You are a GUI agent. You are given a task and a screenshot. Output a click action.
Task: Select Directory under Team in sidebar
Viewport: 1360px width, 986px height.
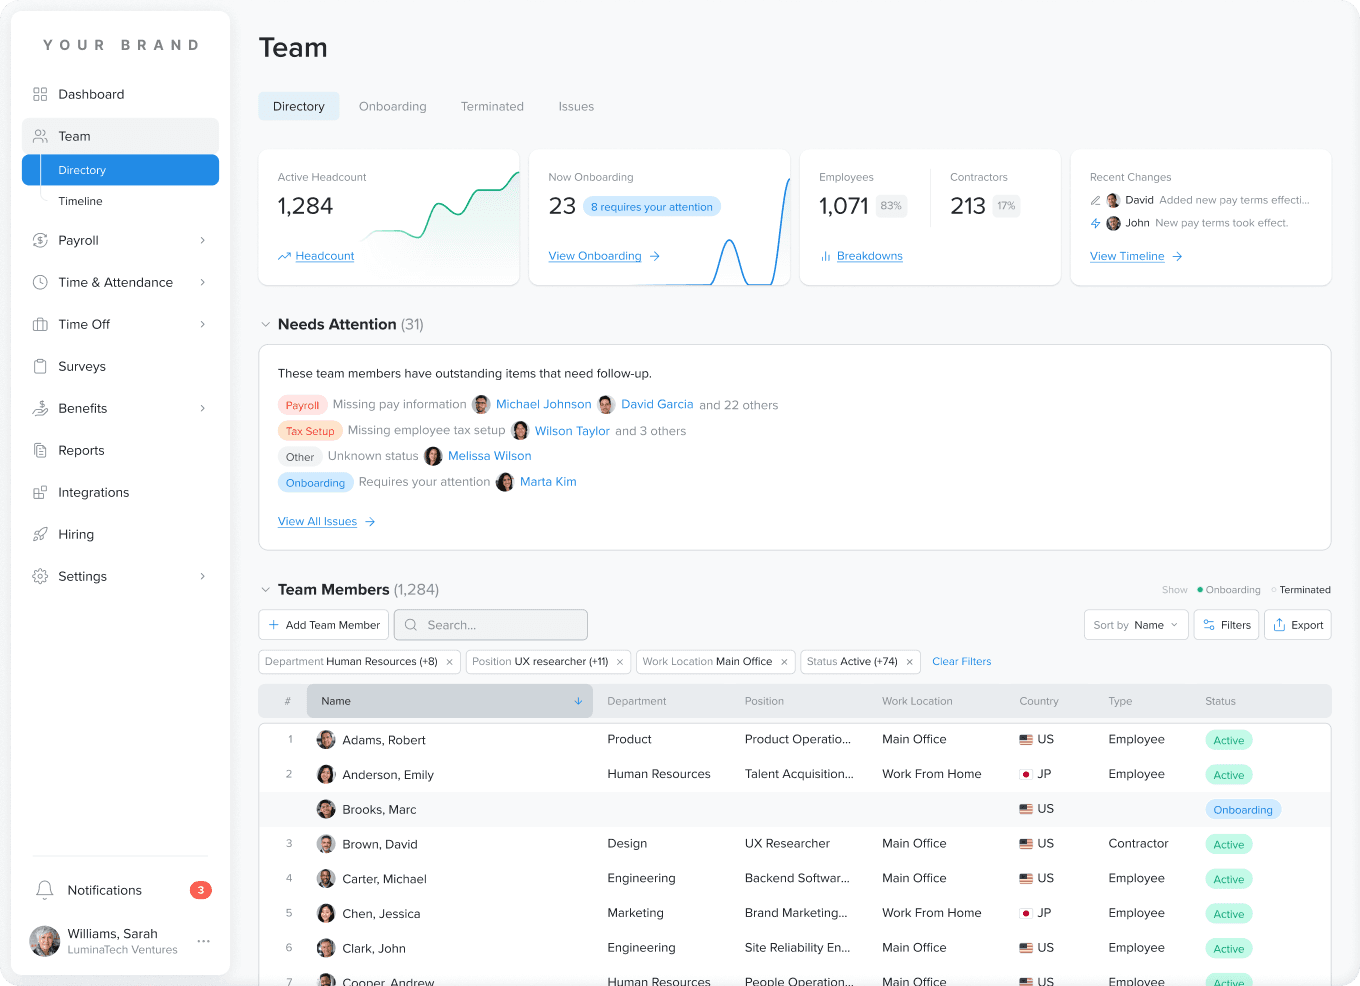coord(120,170)
